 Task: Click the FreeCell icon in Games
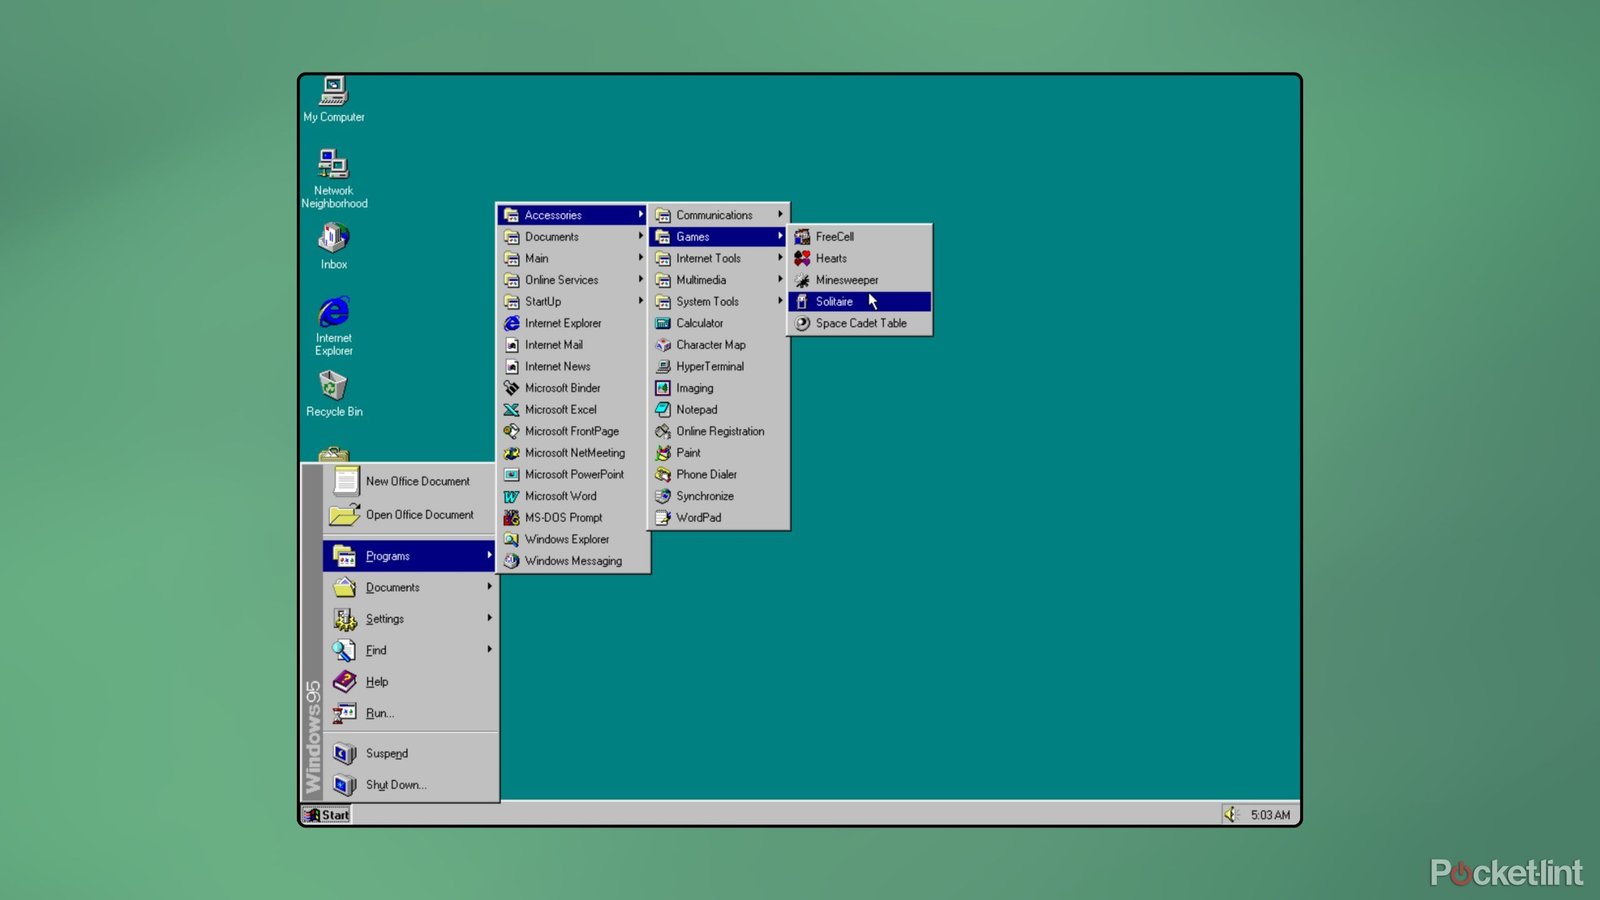pyautogui.click(x=802, y=237)
